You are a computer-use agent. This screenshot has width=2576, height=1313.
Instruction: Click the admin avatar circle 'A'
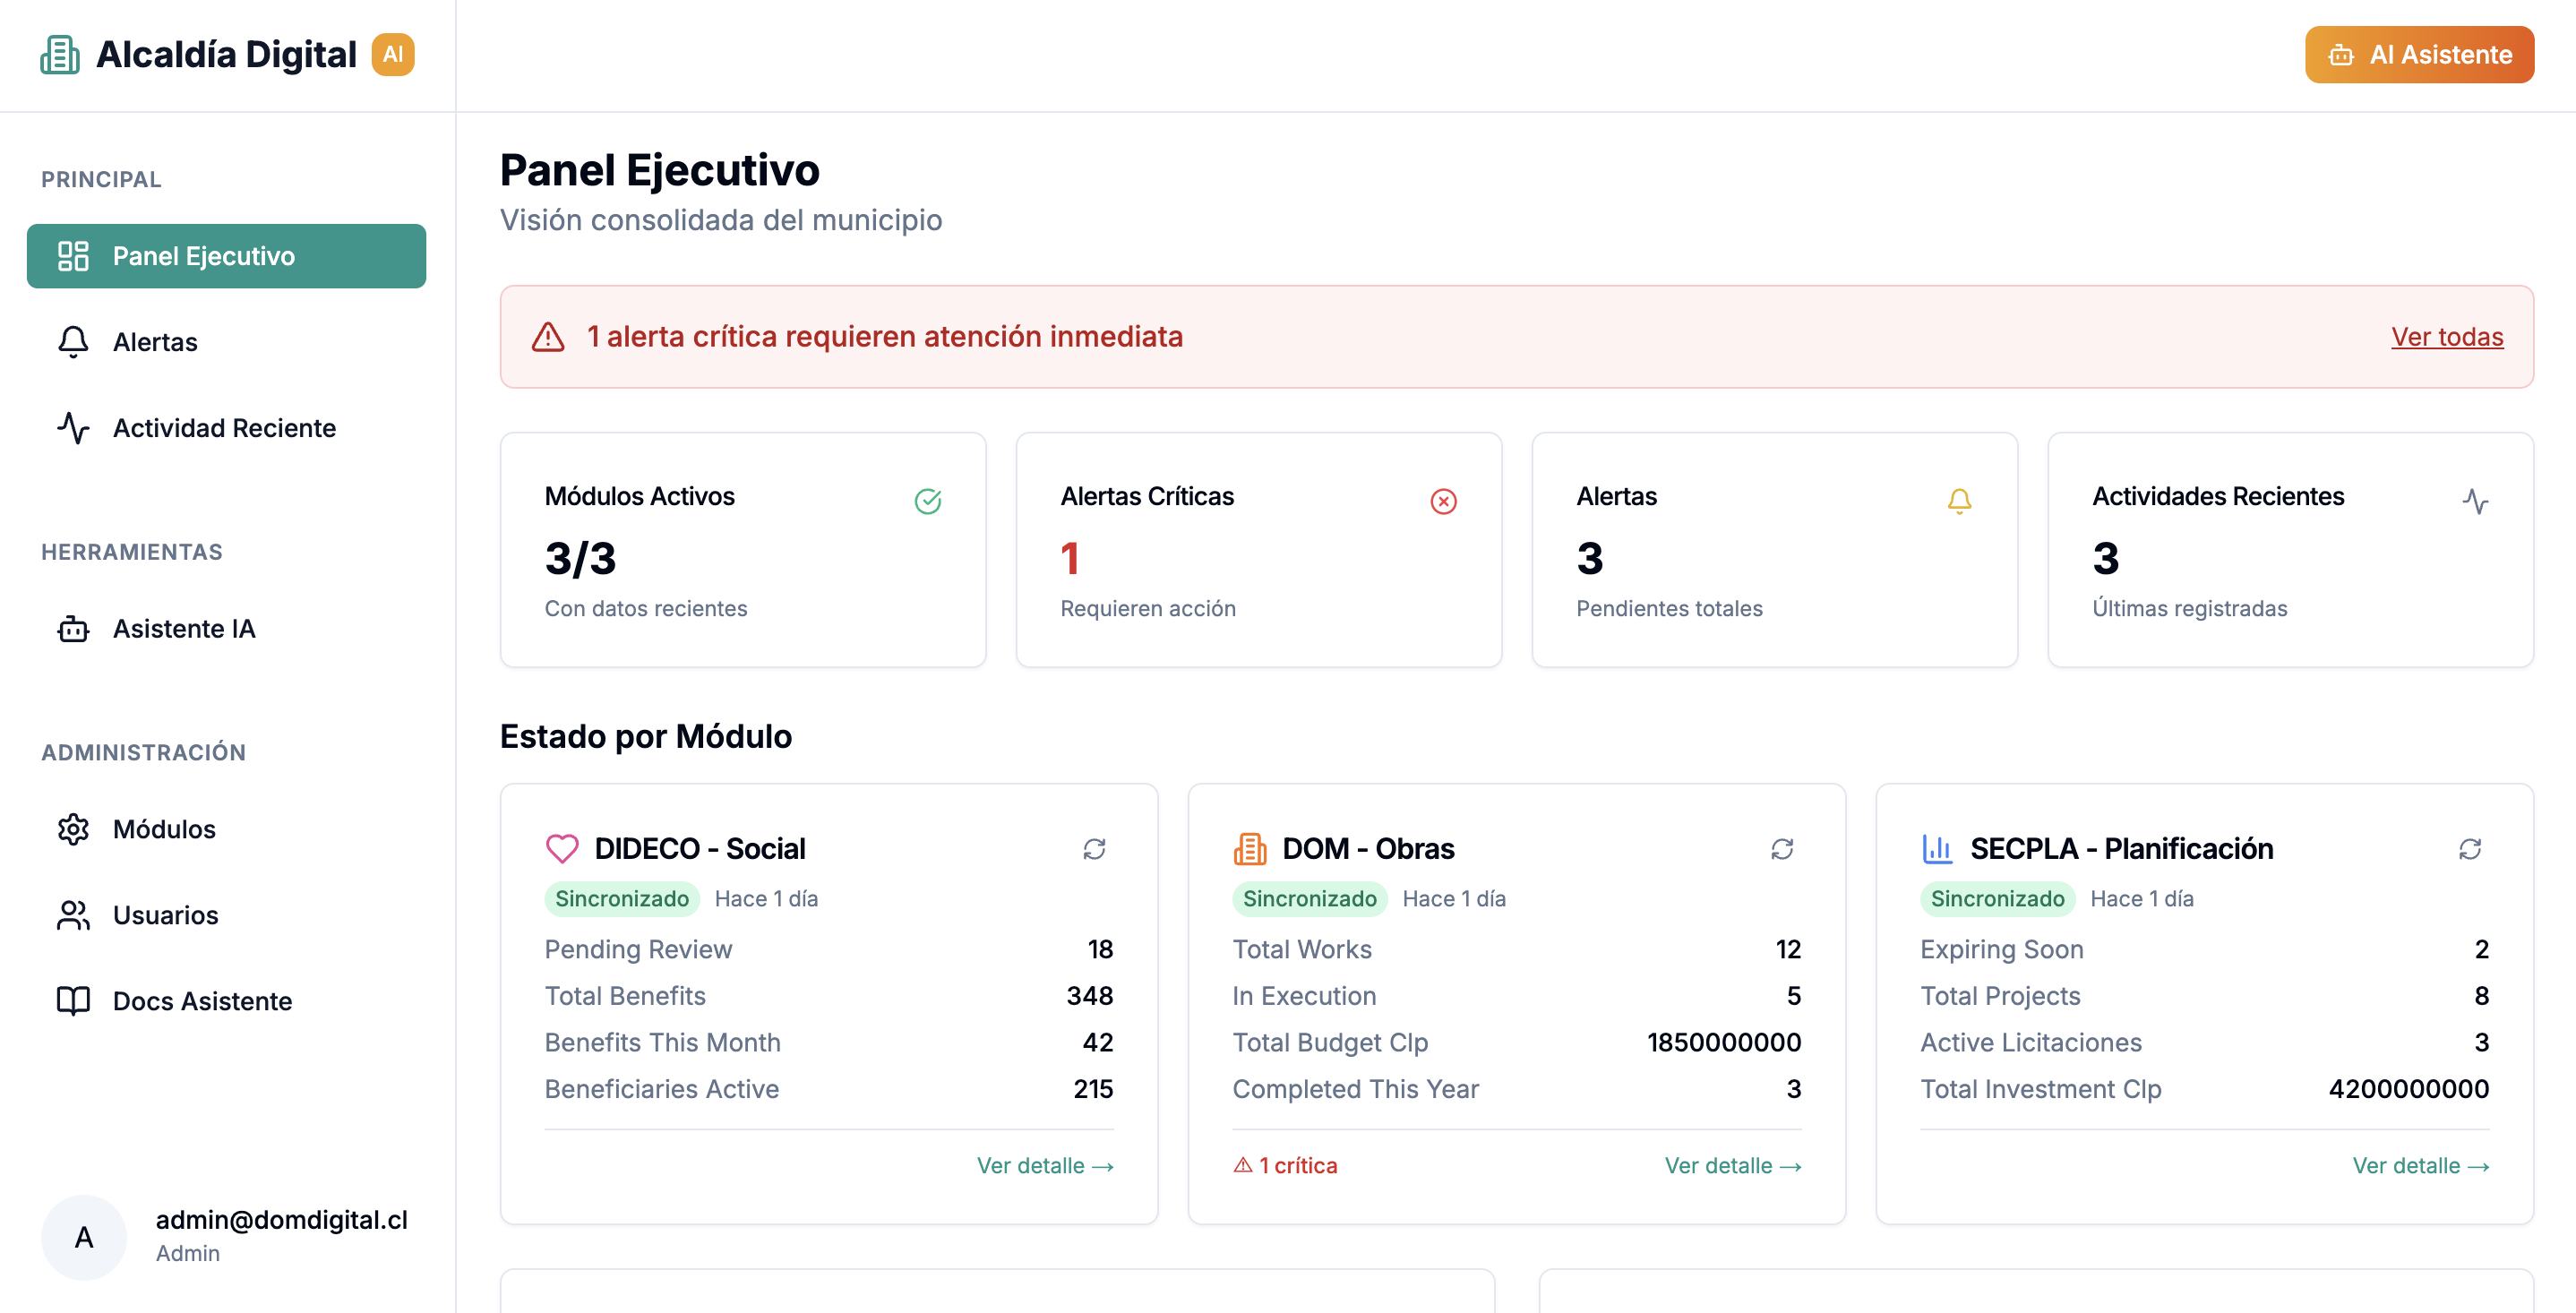tap(84, 1238)
